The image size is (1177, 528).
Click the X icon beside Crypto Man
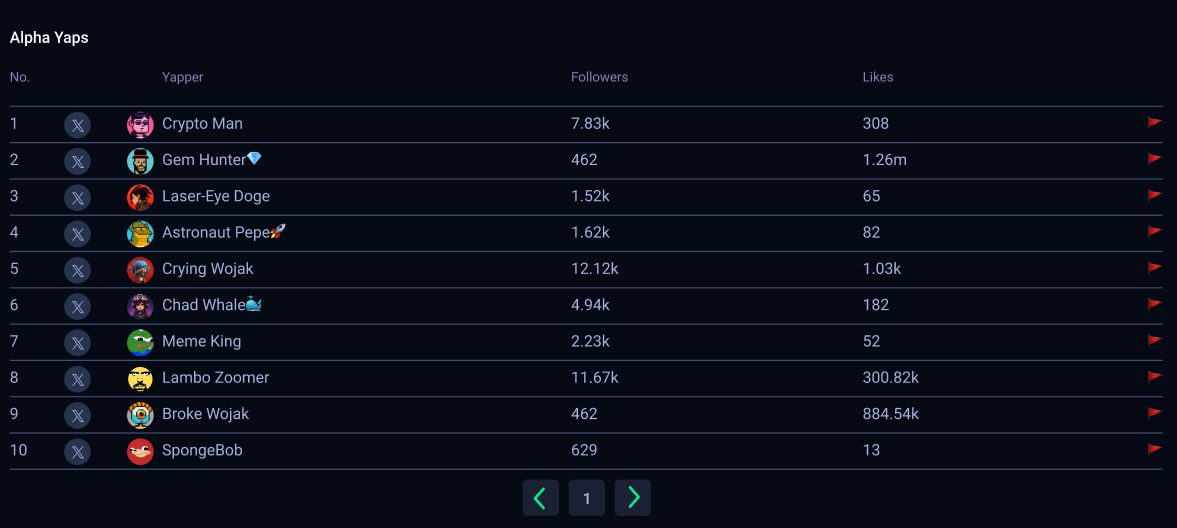click(77, 125)
